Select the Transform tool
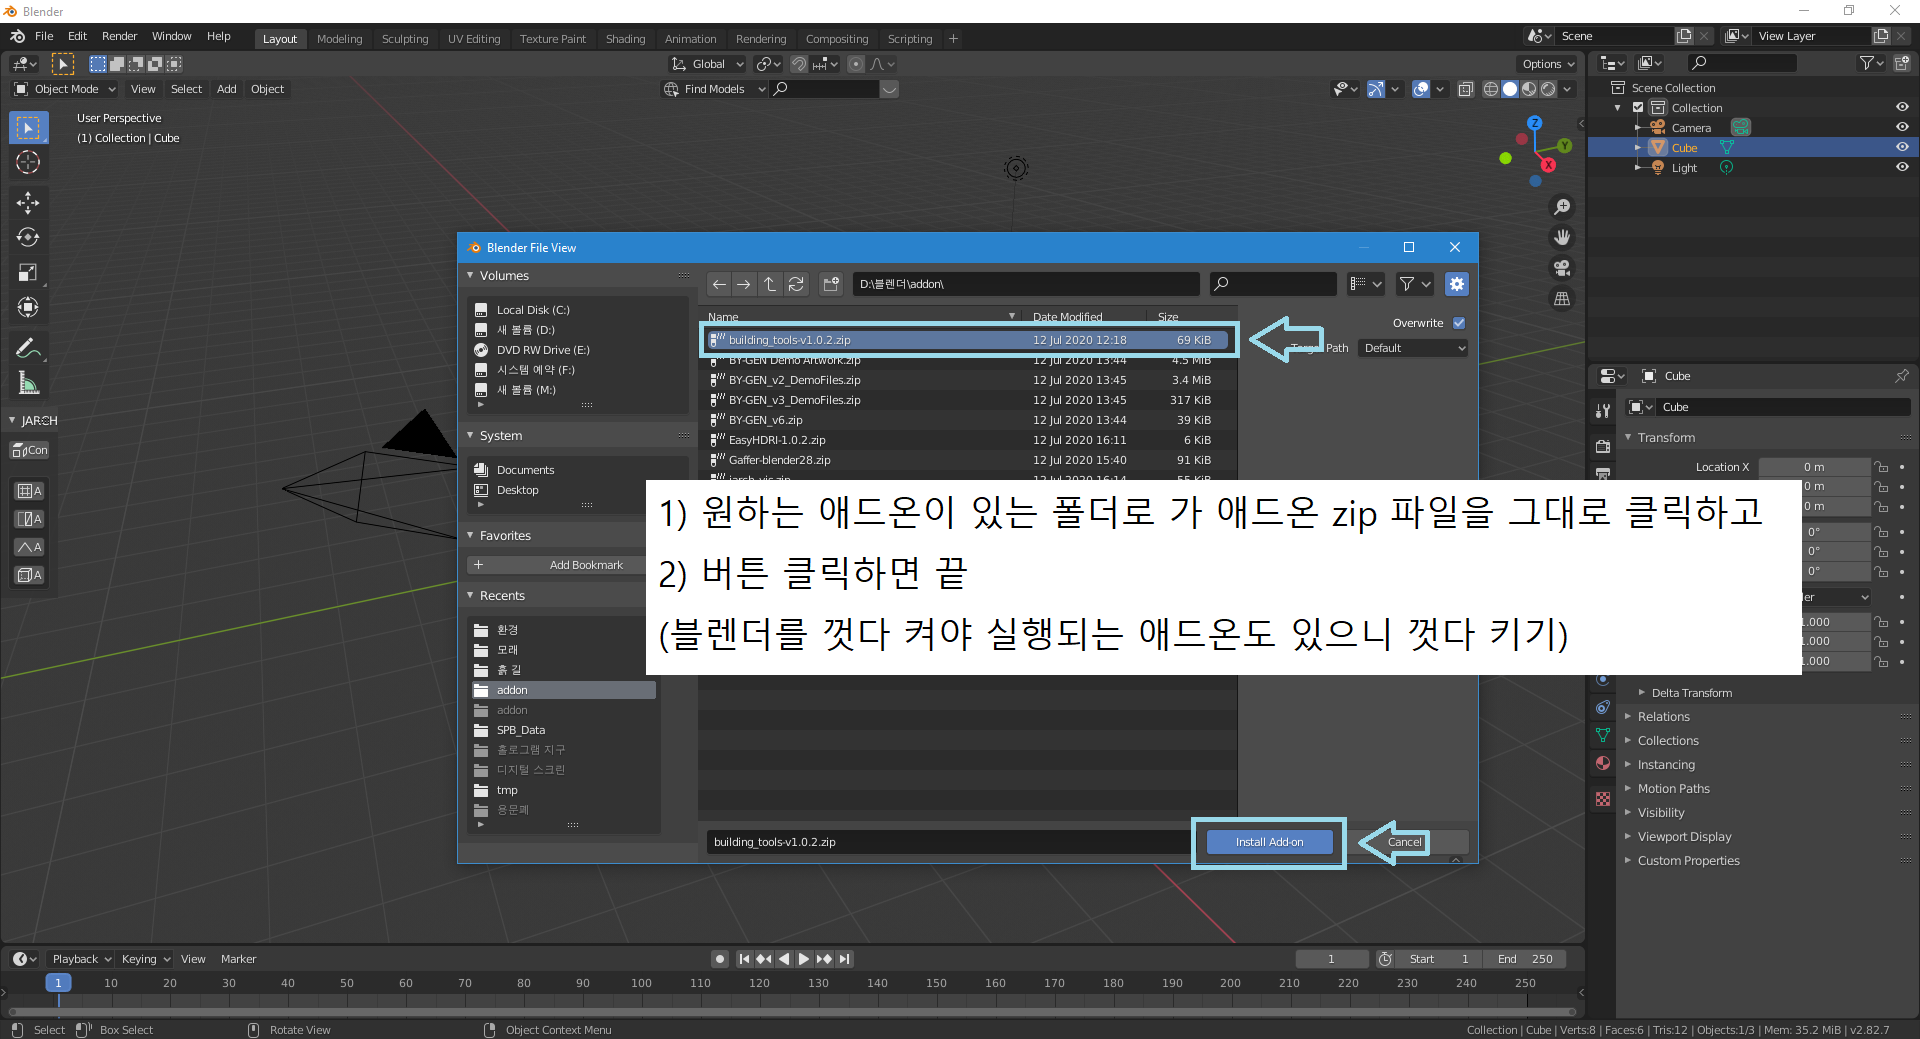 [28, 308]
